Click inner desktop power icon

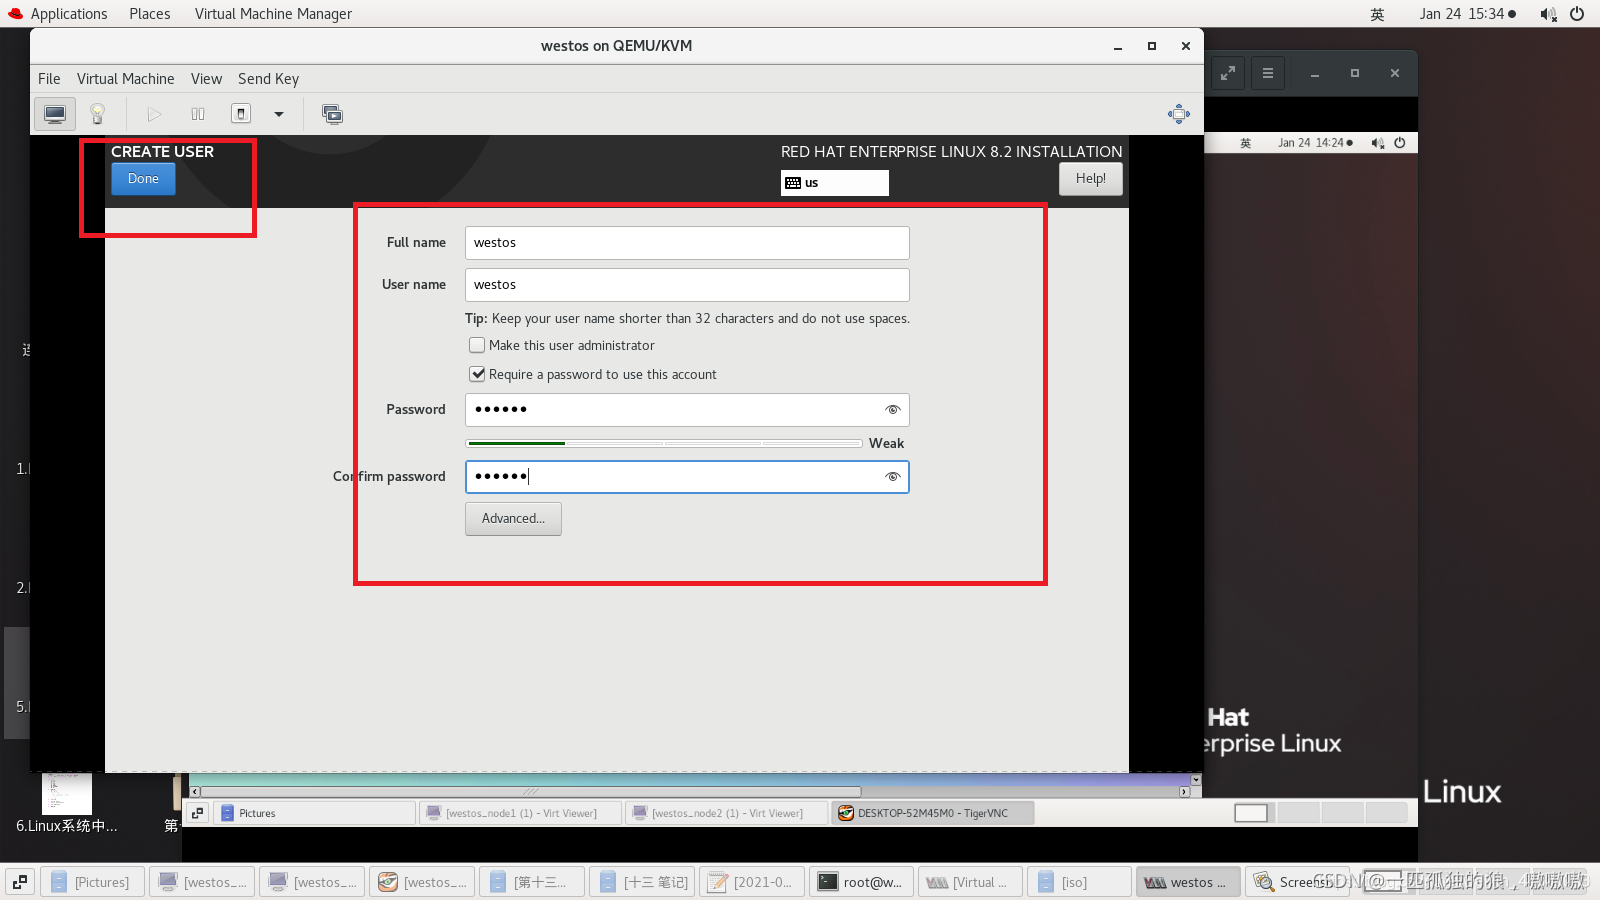coord(1400,143)
